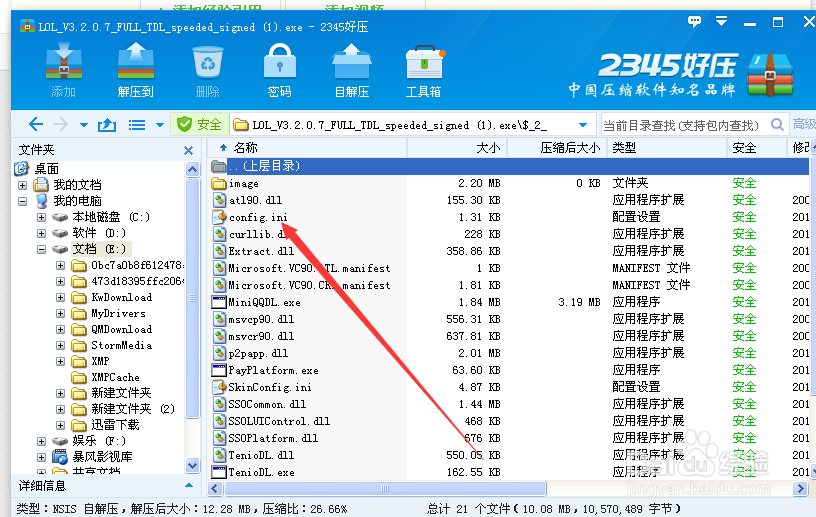Expand the MyDrivers folder node
Screen dimensions: 816x517
(60, 313)
